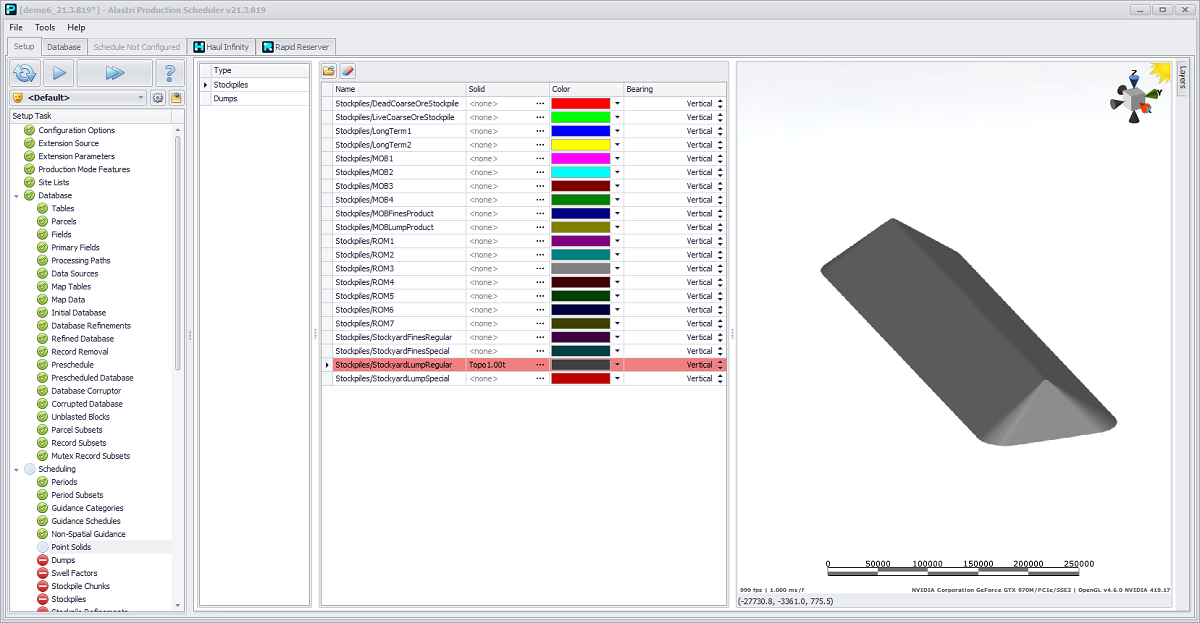Click the sun lighting icon in 3D viewport

click(x=1160, y=72)
